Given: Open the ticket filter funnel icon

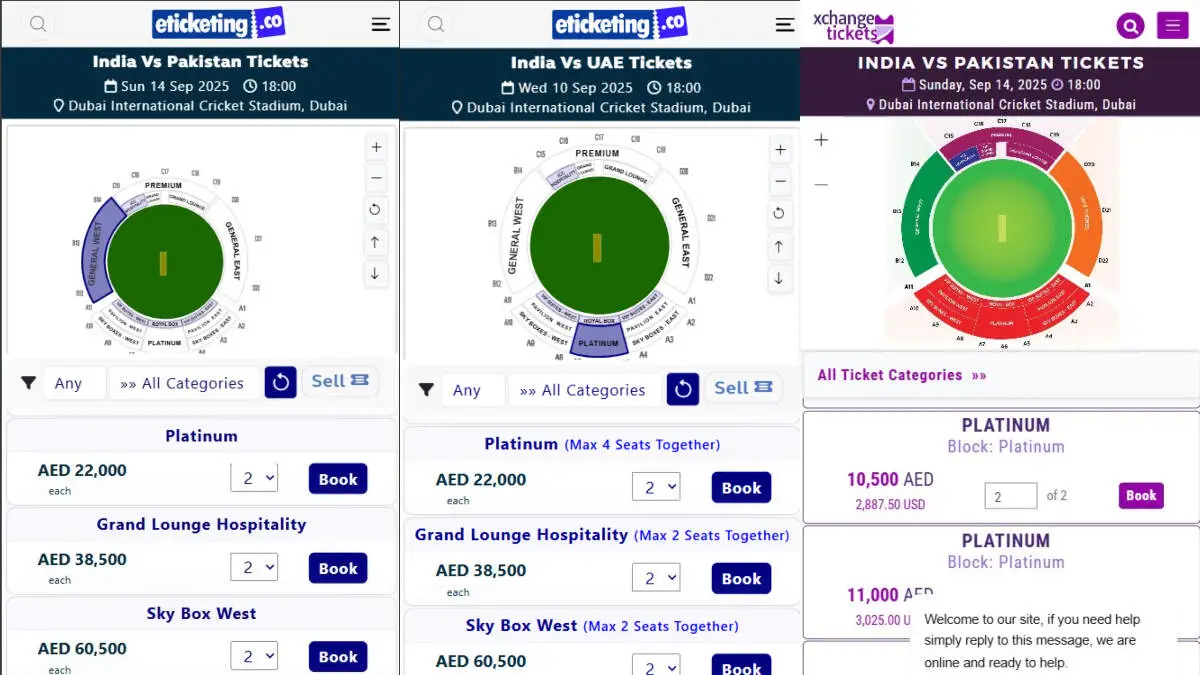Looking at the screenshot, I should click(x=28, y=381).
